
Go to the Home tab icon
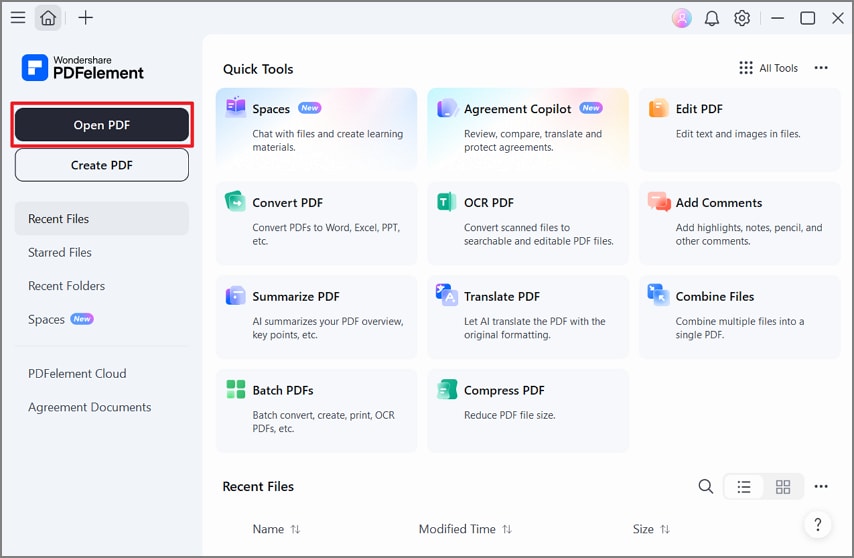point(48,18)
